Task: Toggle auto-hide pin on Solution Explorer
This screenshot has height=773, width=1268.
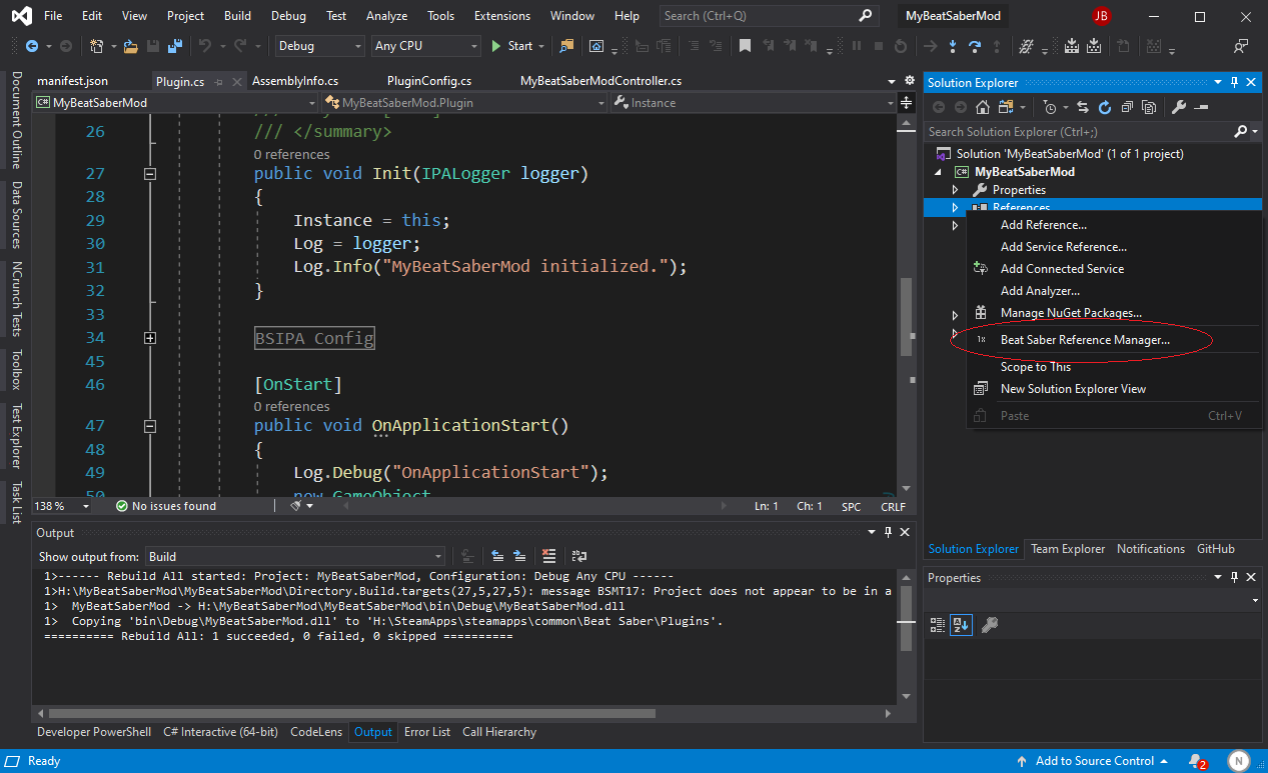Action: pos(1235,83)
